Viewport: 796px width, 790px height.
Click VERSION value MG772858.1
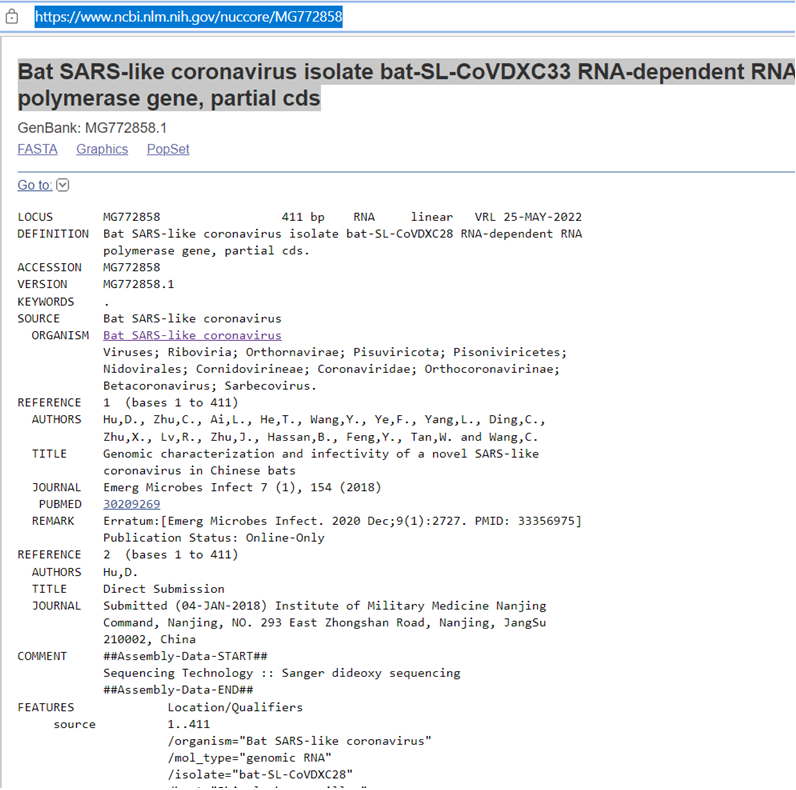[x=139, y=284]
